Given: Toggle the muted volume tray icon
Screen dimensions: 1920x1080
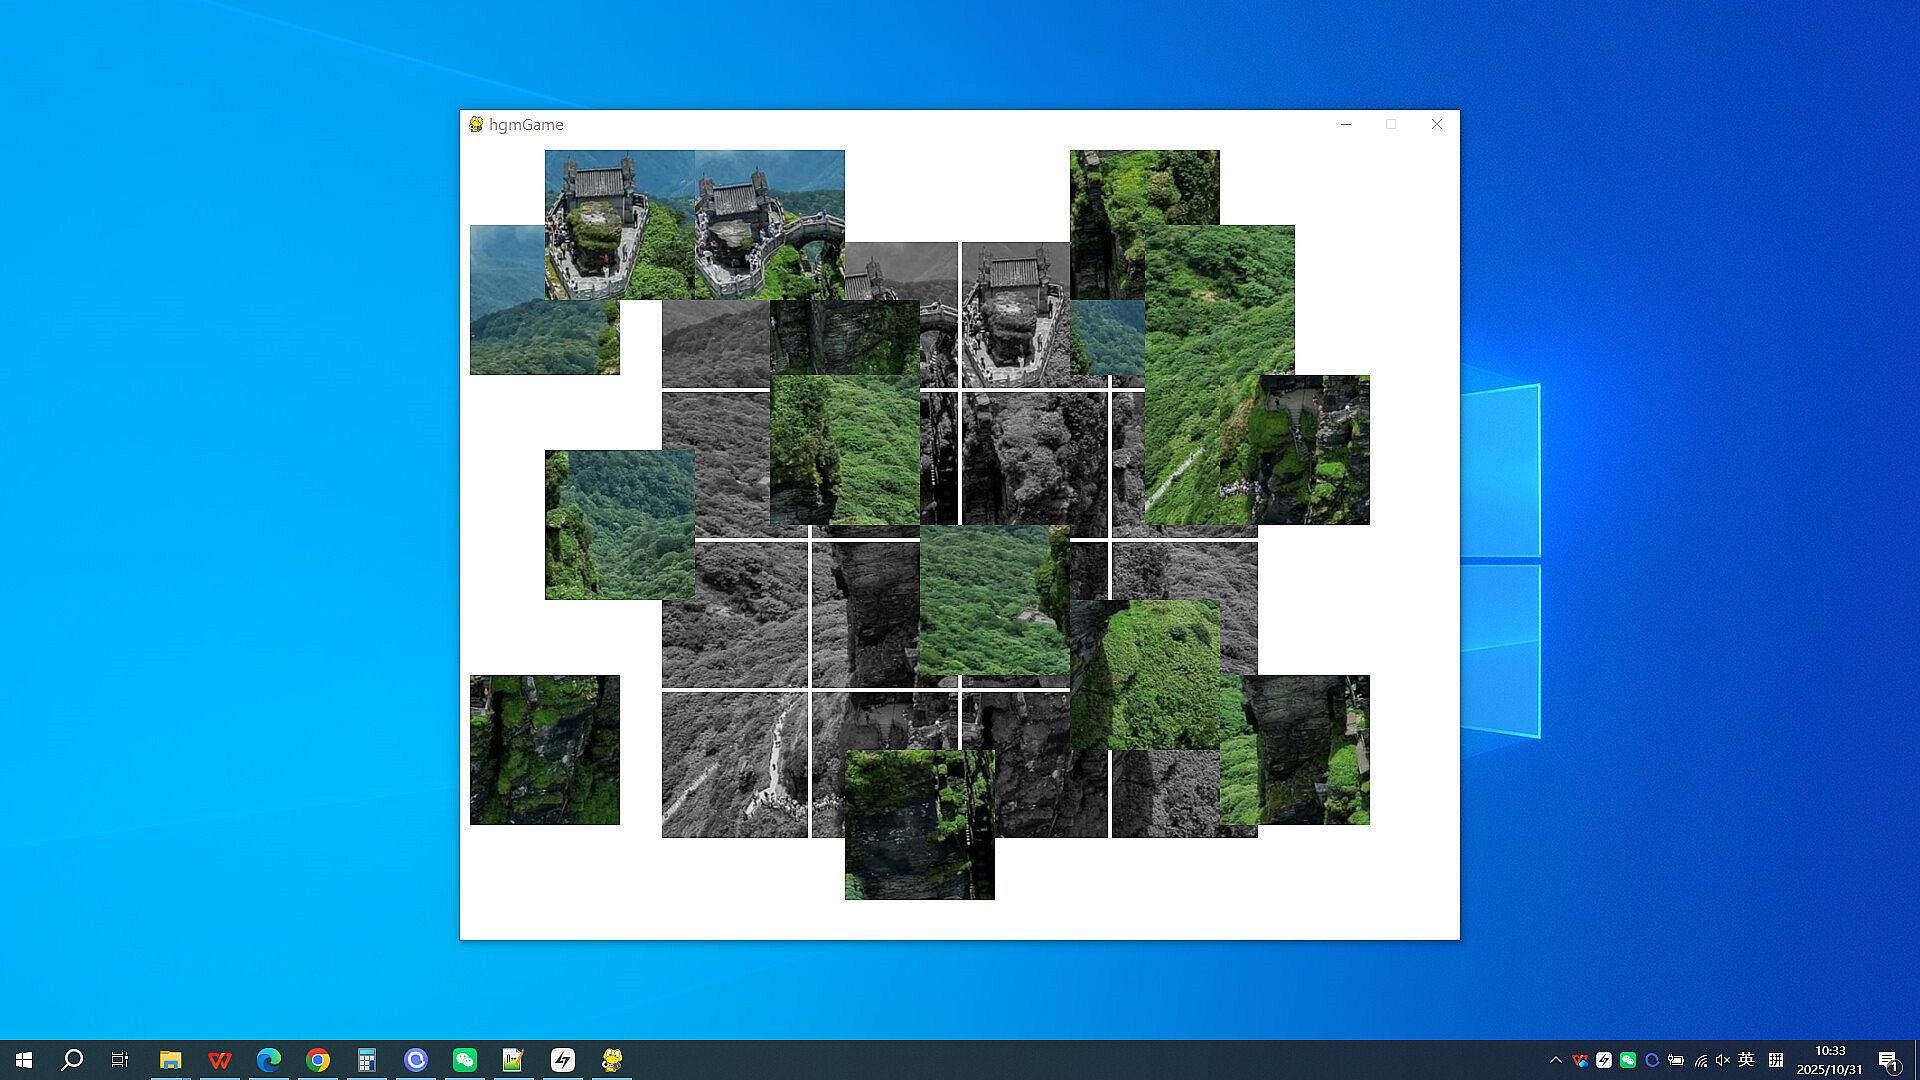Looking at the screenshot, I should [1723, 1060].
